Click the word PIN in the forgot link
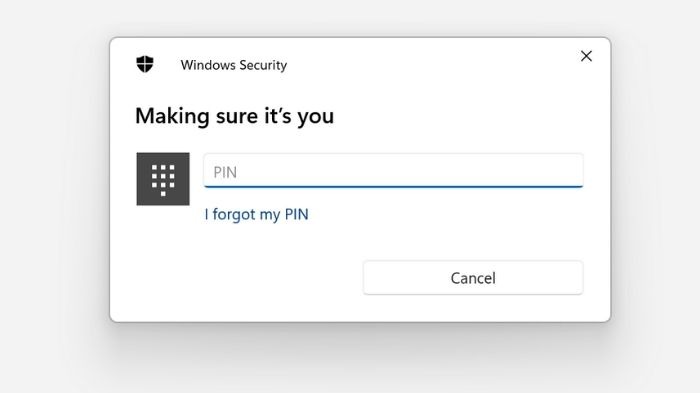700x393 pixels. point(296,214)
